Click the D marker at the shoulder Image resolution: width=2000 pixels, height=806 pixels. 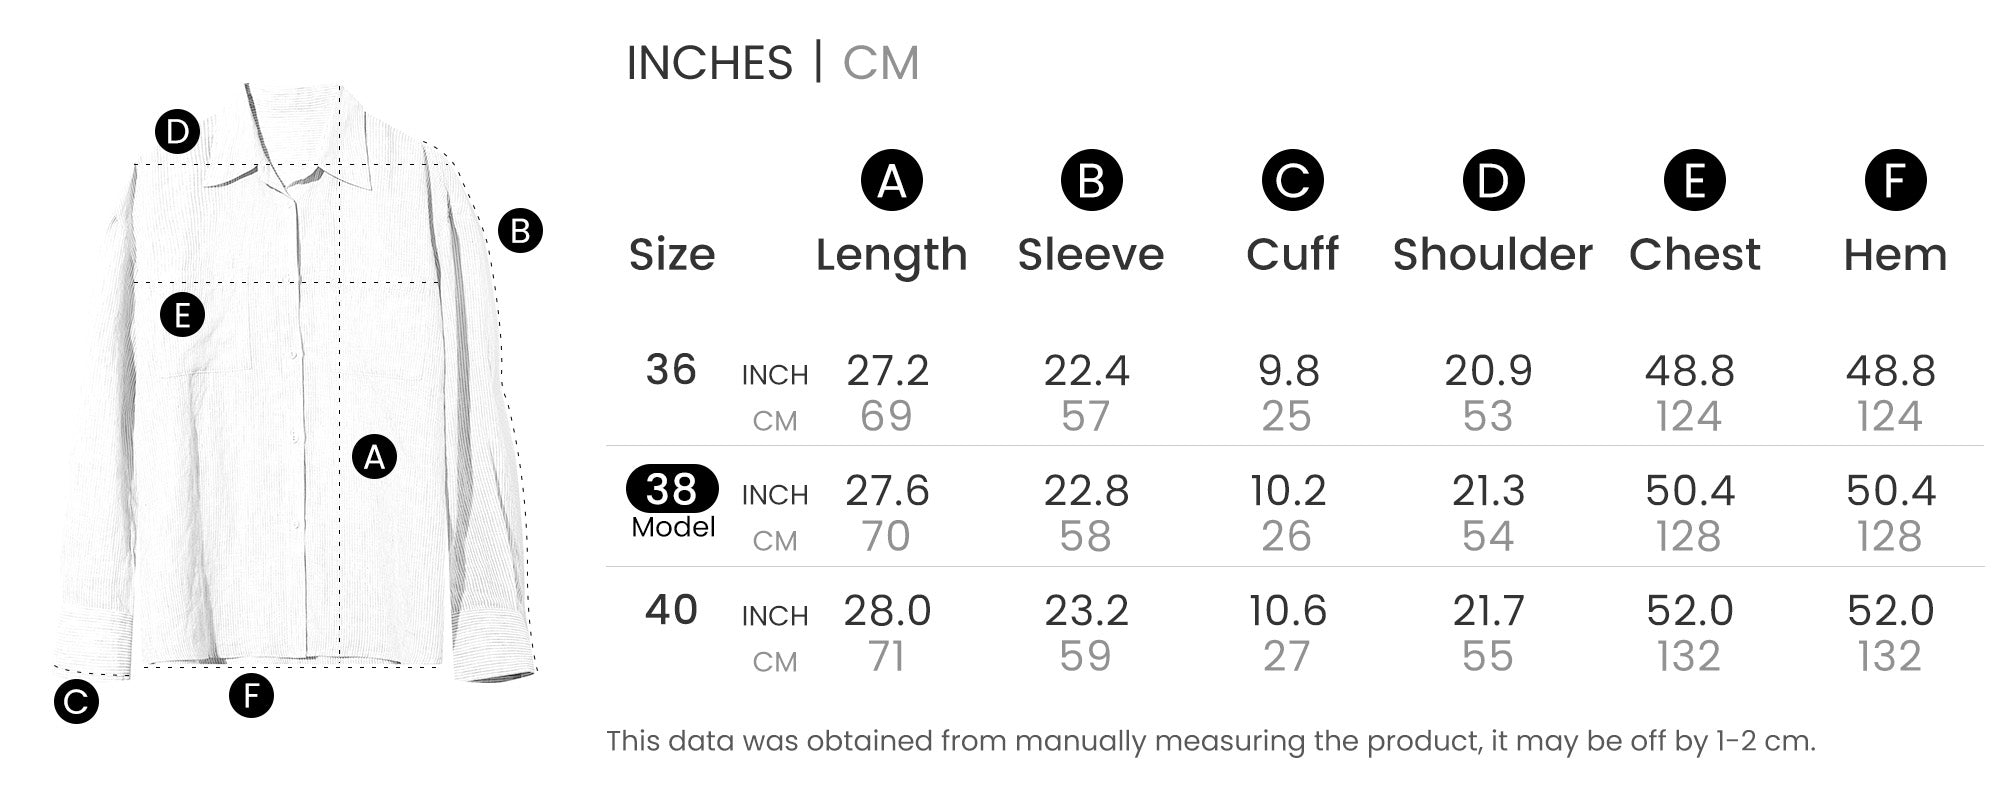tap(177, 132)
